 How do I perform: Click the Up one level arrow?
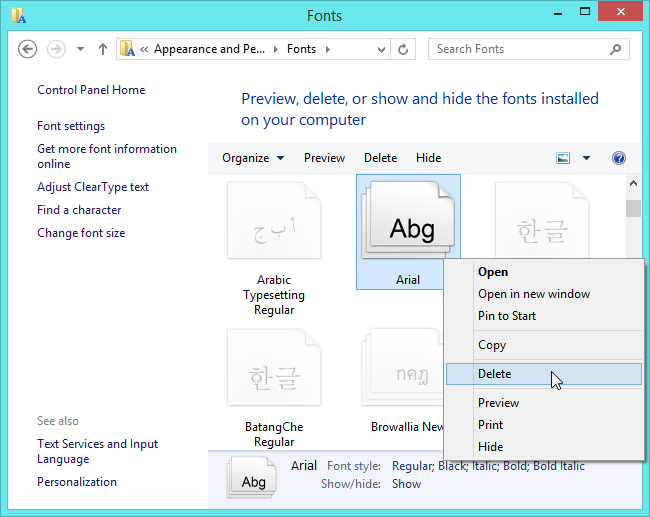[x=103, y=49]
